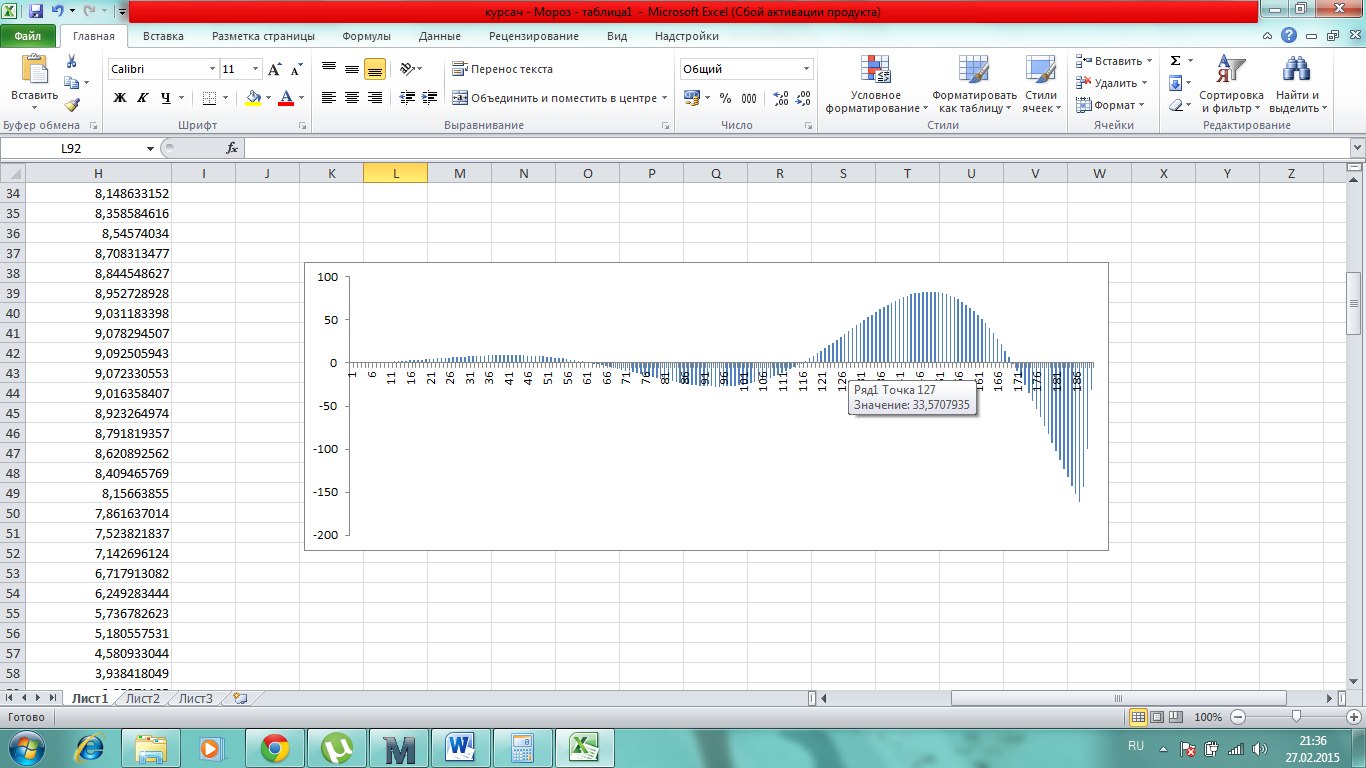The height and width of the screenshot is (768, 1366).
Task: Expand the Name Box dropdown
Action: click(151, 148)
